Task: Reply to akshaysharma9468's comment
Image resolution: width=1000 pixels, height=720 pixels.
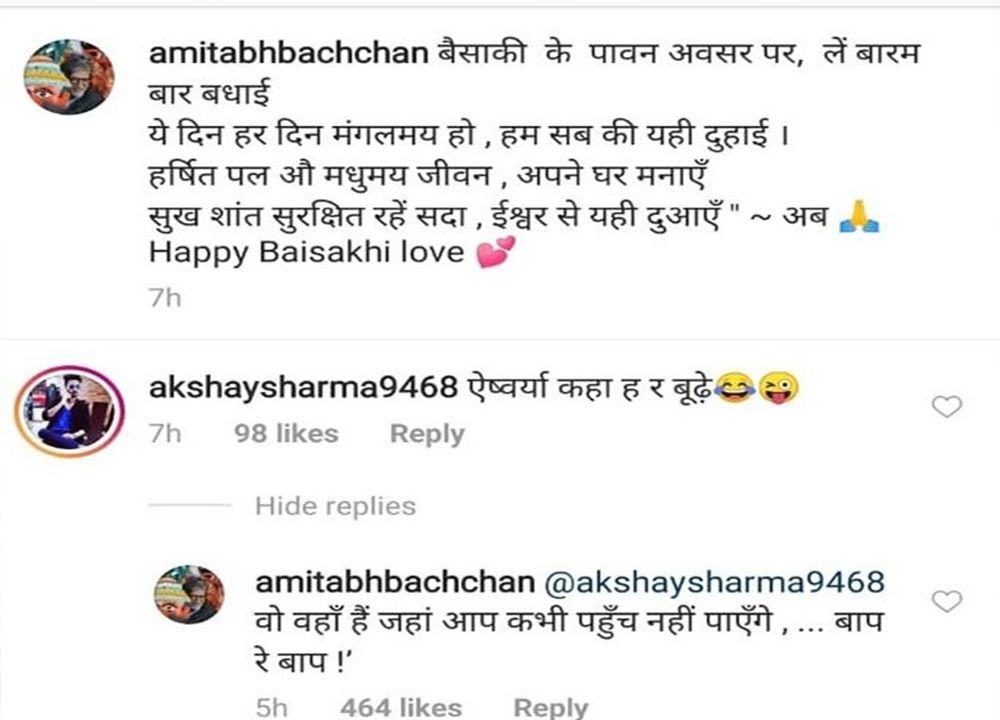Action: tap(427, 434)
